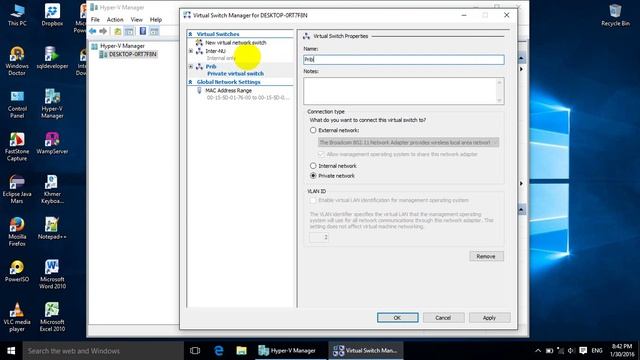Open FastStone Capture shortcut
The height and width of the screenshot is (360, 640).
(x=17, y=147)
